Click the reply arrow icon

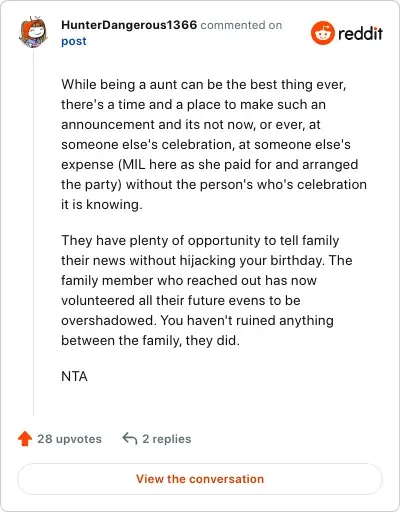click(x=130, y=439)
